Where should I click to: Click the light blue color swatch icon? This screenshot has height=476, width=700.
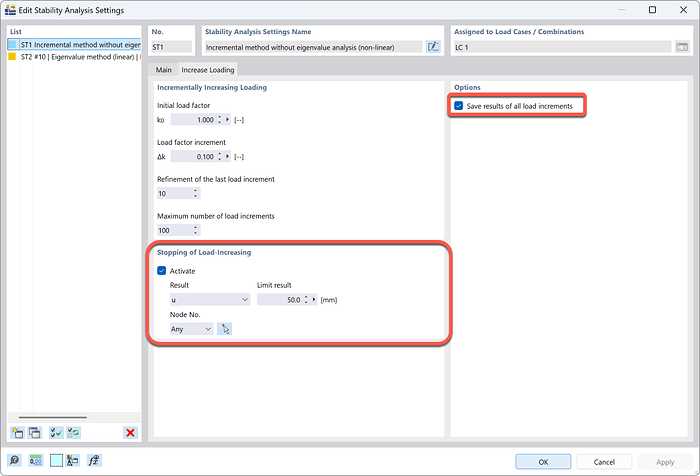point(56,461)
